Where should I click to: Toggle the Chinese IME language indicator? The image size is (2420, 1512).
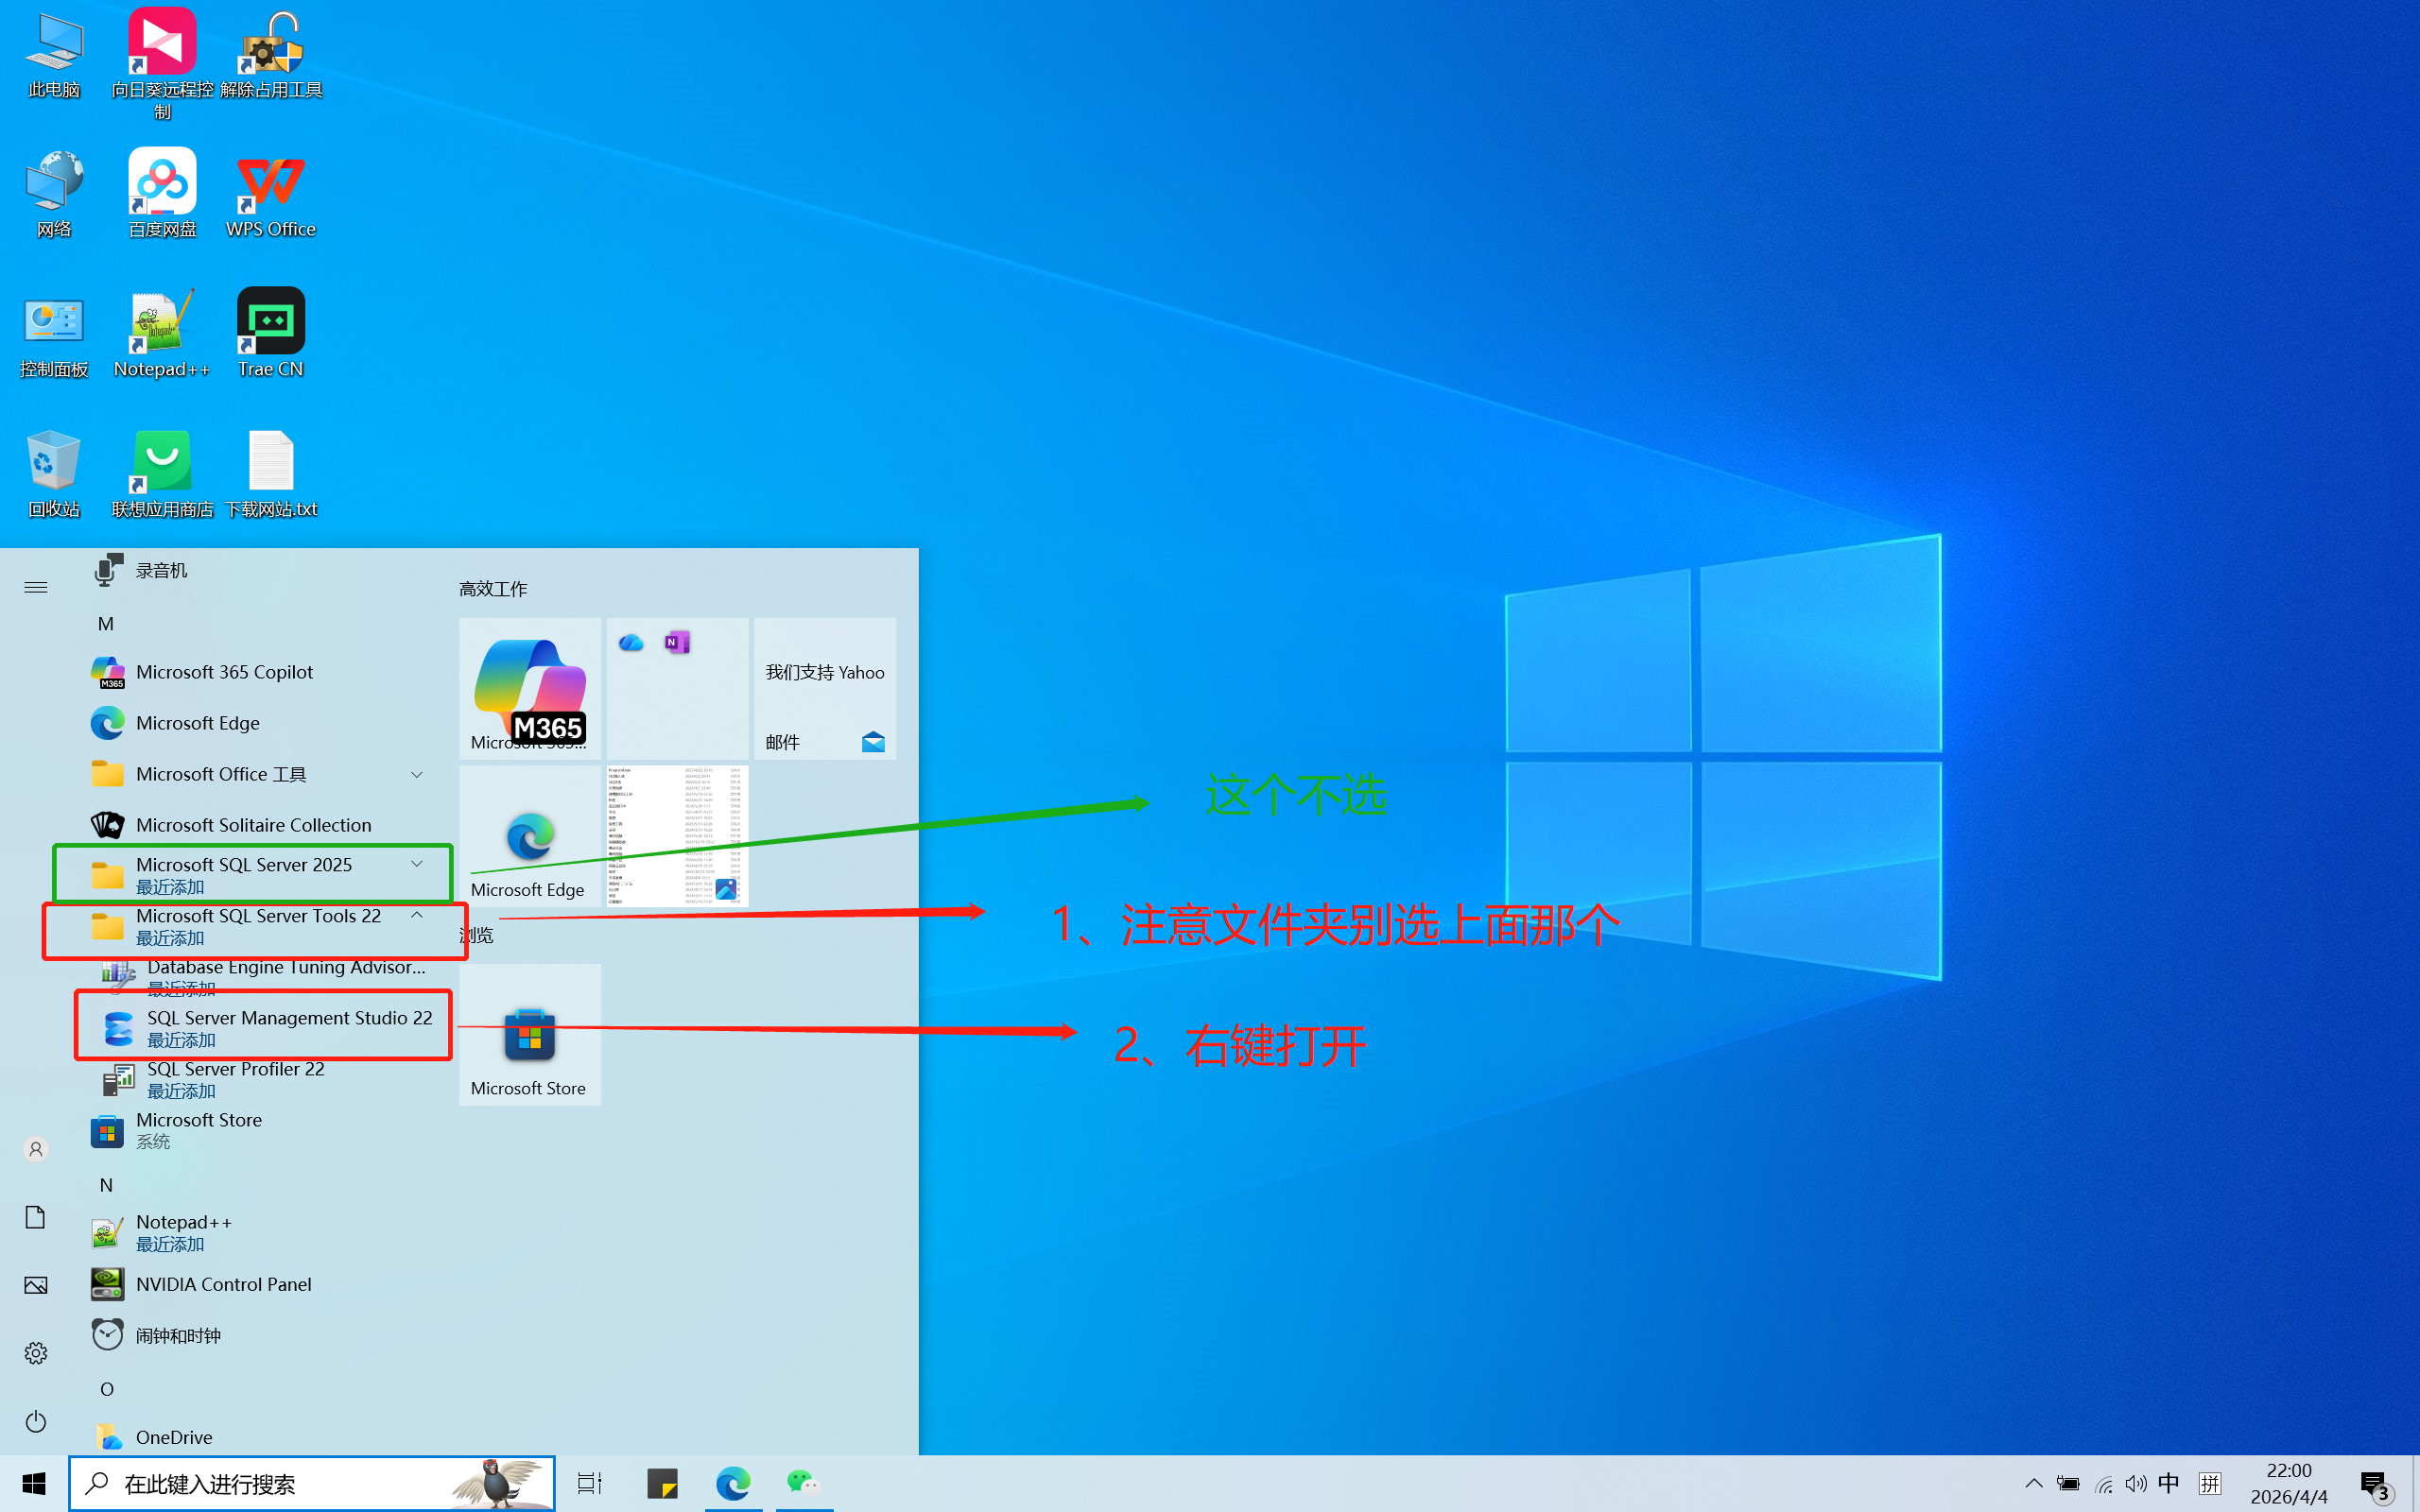[2168, 1483]
